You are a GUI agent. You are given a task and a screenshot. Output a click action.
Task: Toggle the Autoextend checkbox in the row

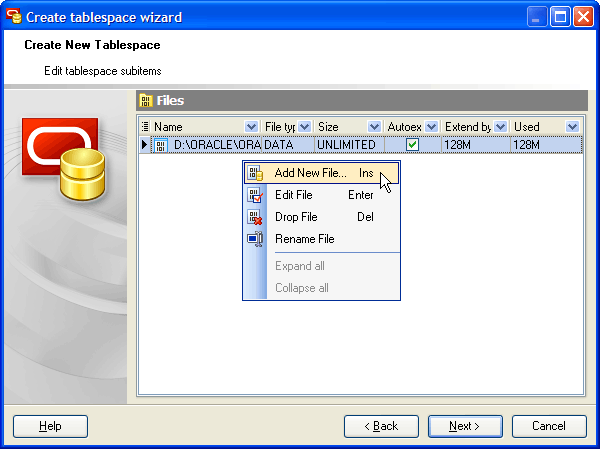pyautogui.click(x=412, y=145)
